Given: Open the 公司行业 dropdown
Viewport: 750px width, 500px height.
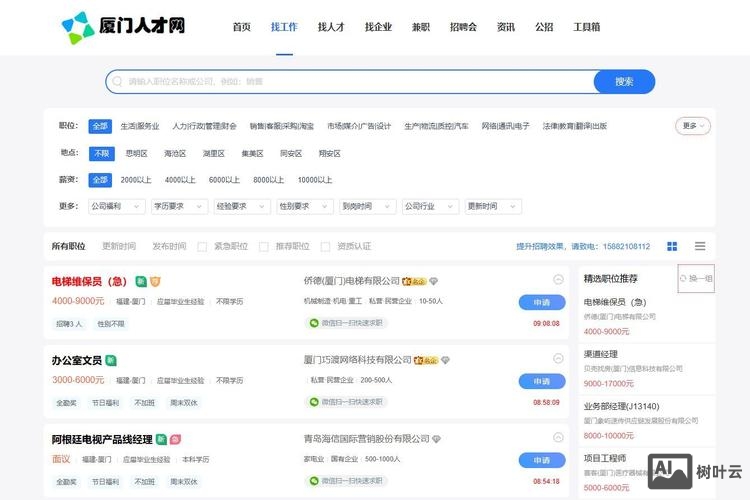Looking at the screenshot, I should coord(430,206).
